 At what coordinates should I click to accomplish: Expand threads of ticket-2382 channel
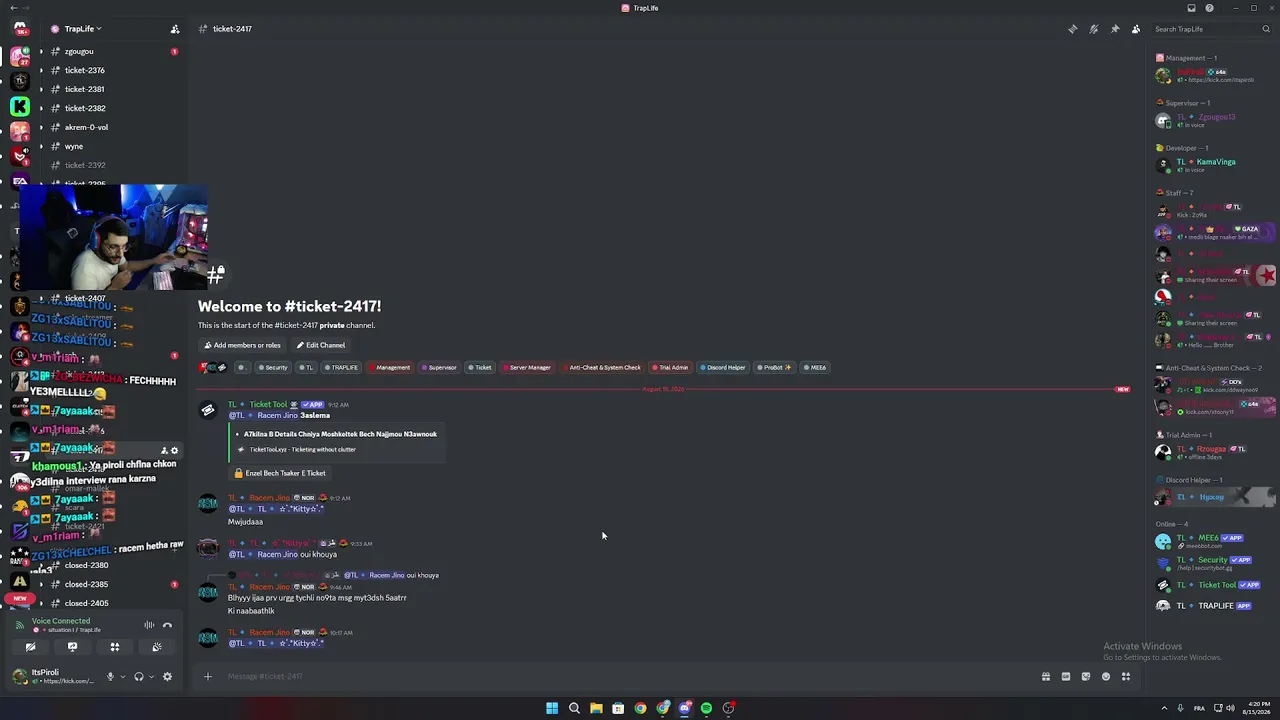tap(41, 108)
